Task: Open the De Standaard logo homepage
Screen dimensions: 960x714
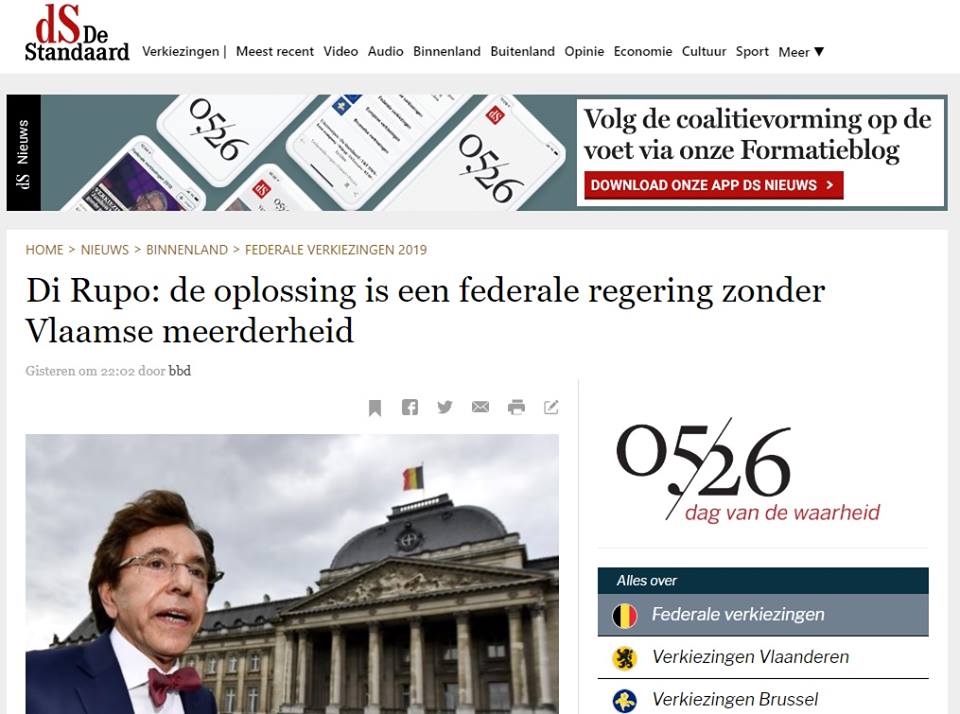Action: tap(77, 33)
